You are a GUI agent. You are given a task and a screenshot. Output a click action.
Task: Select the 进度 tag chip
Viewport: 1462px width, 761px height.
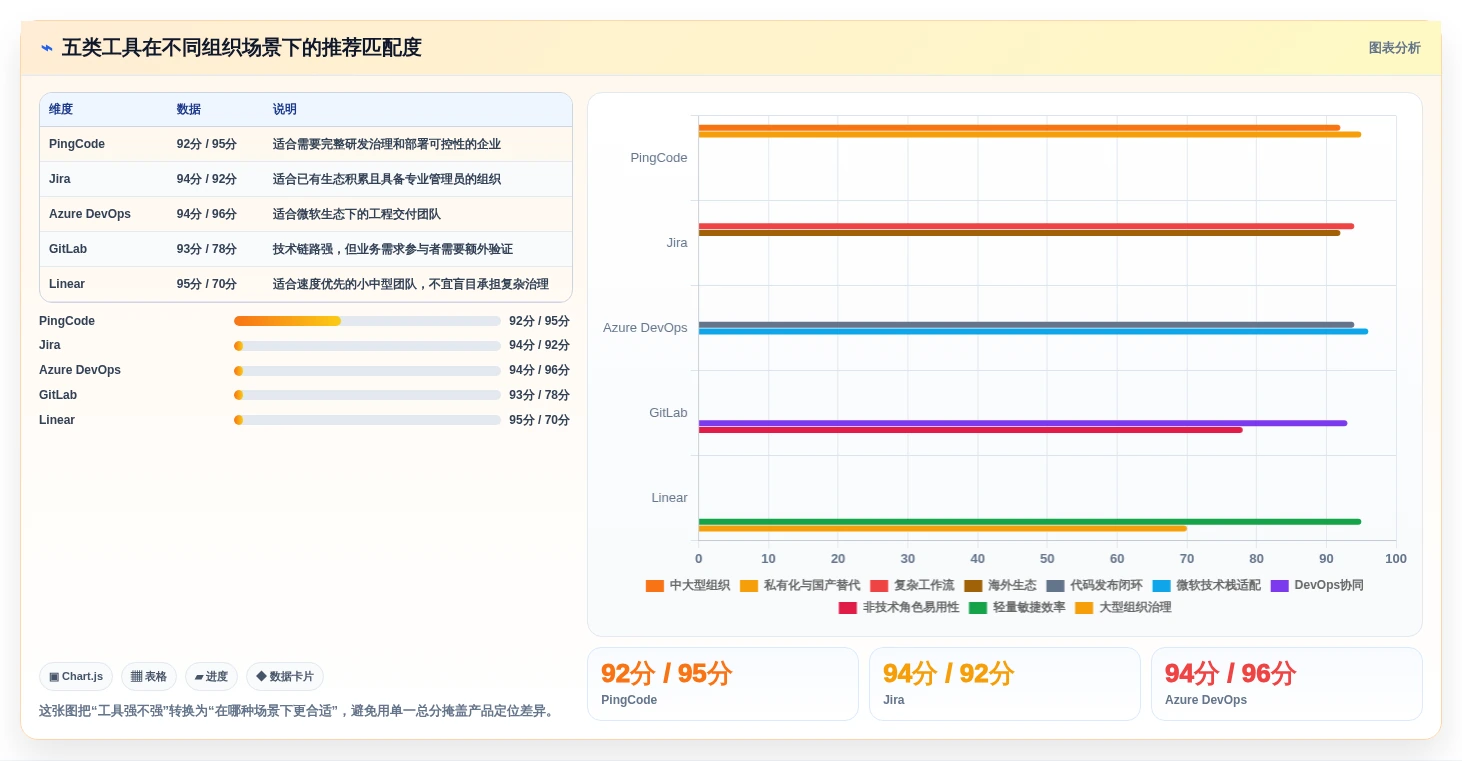coord(211,677)
